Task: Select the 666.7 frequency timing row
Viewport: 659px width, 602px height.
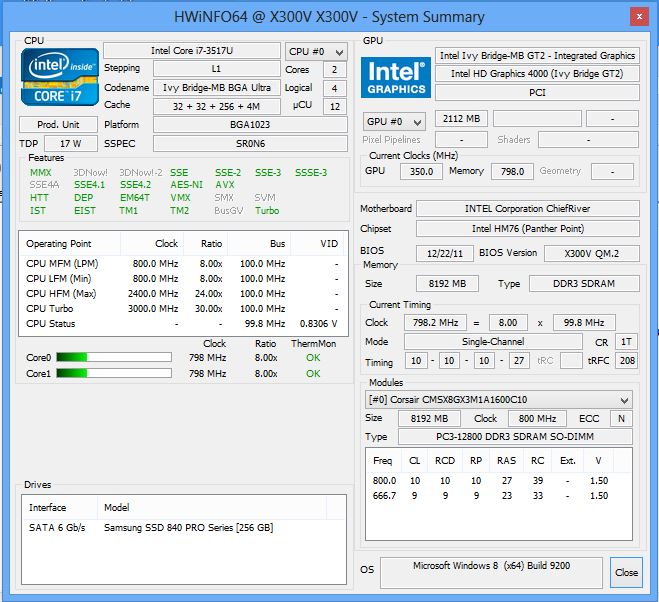Action: coord(498,496)
